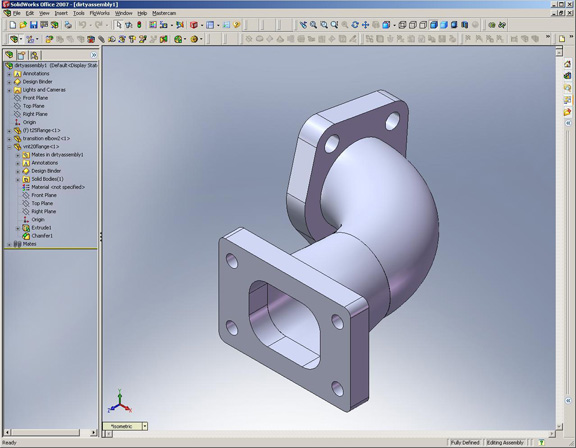Click the Previous View icon
The width and height of the screenshot is (576, 448).
coord(303,25)
